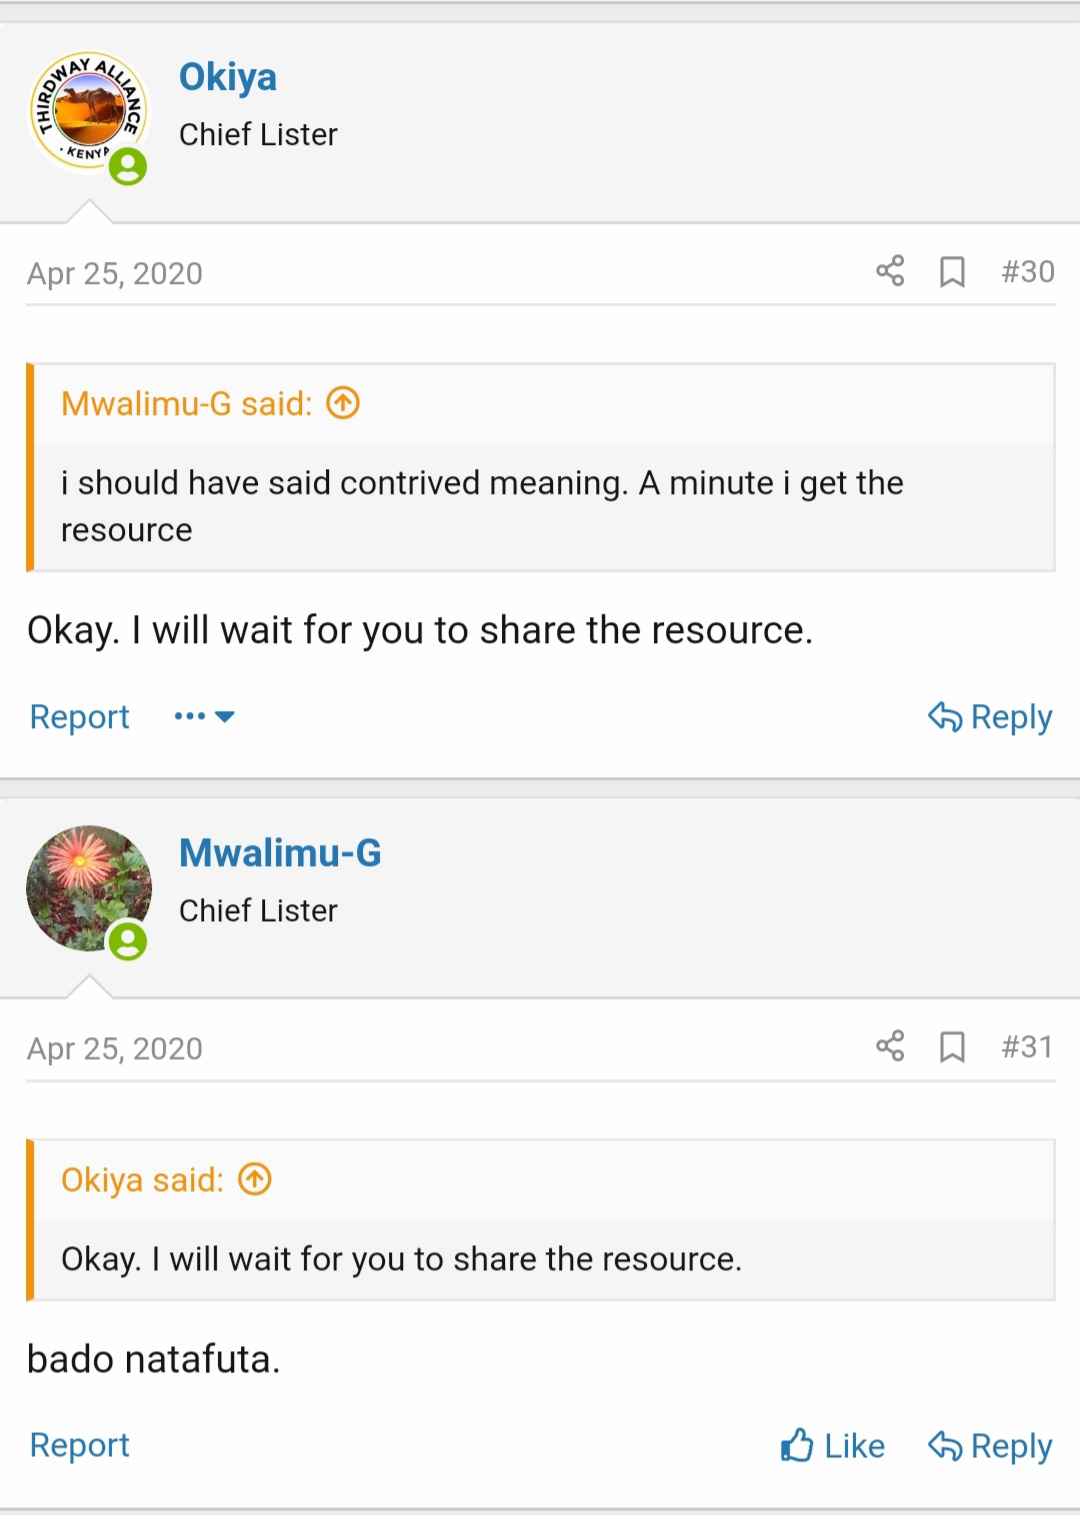Click the 'Okiya said:' quote header
This screenshot has width=1080, height=1515.
pyautogui.click(x=143, y=1180)
